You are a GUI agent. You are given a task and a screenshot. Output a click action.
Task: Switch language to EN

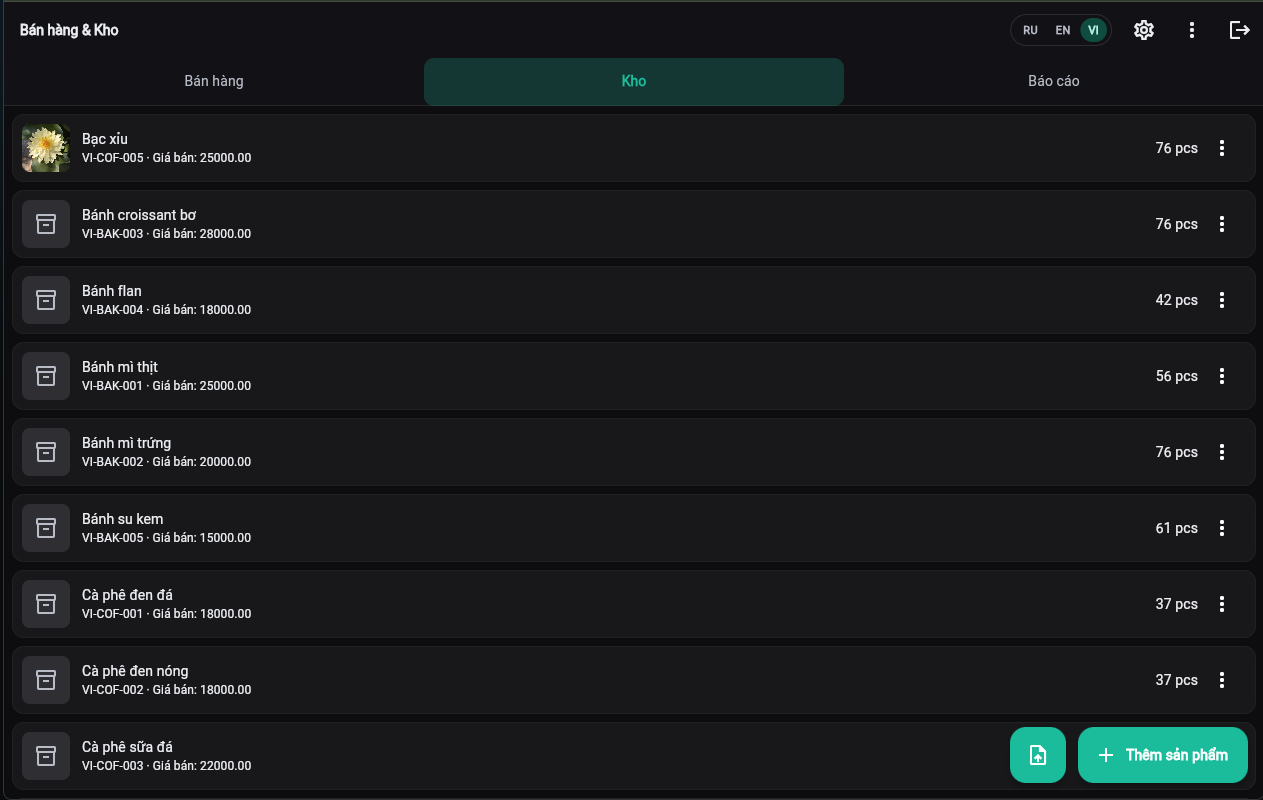(x=1063, y=30)
